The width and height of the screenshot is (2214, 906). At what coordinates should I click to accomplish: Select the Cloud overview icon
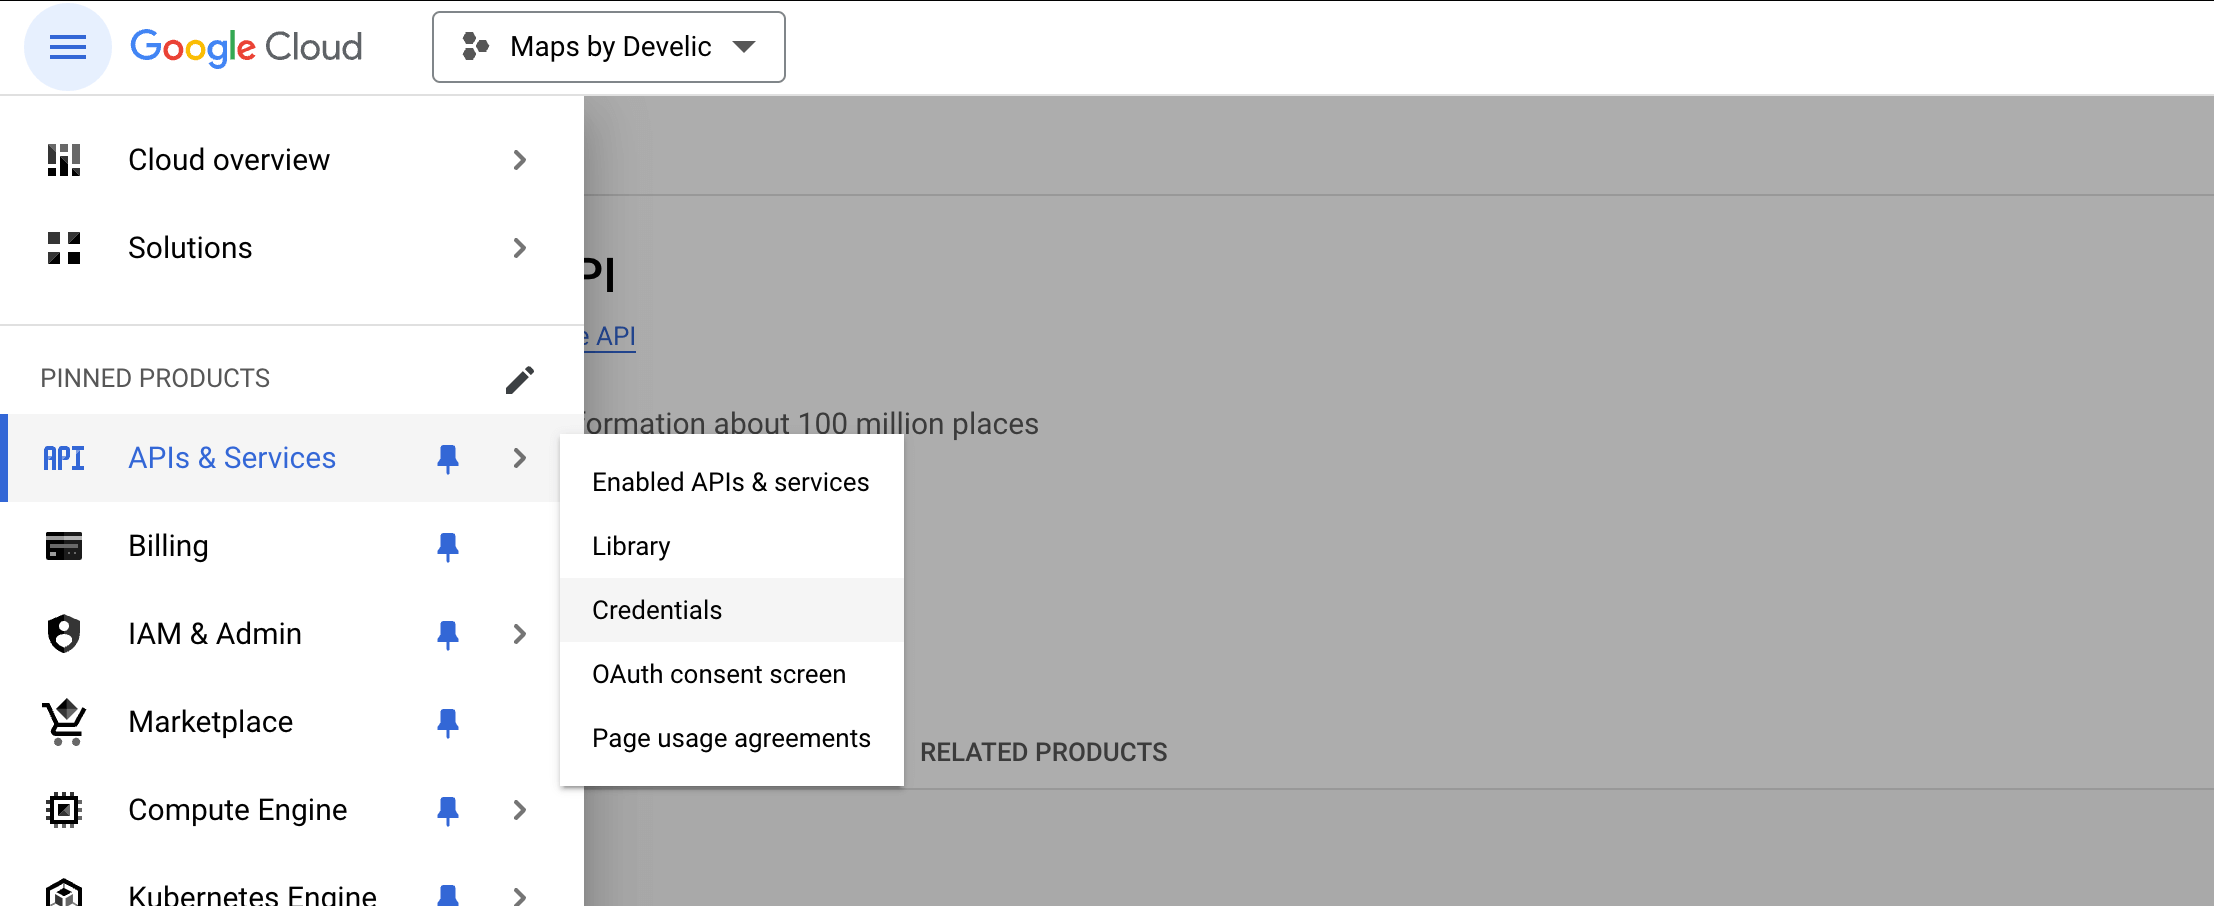[x=63, y=159]
